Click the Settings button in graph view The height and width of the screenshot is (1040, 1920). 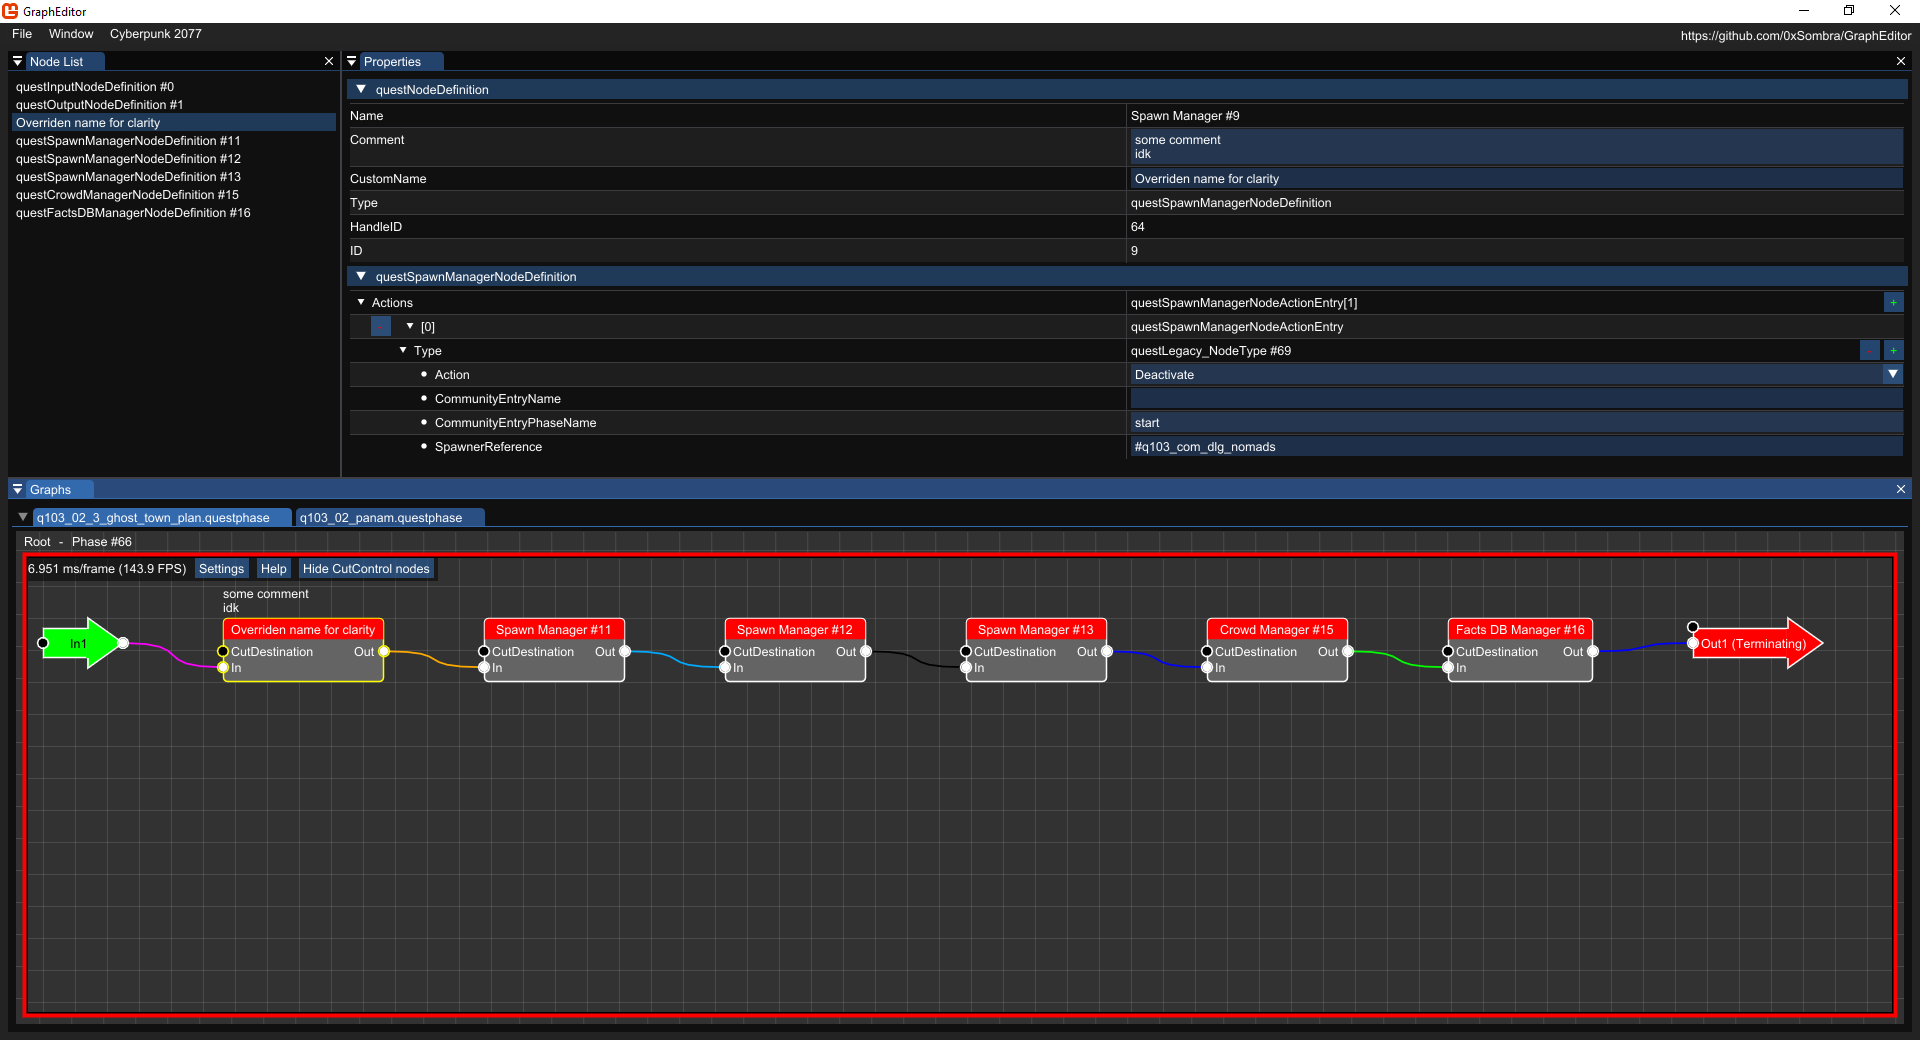point(221,568)
